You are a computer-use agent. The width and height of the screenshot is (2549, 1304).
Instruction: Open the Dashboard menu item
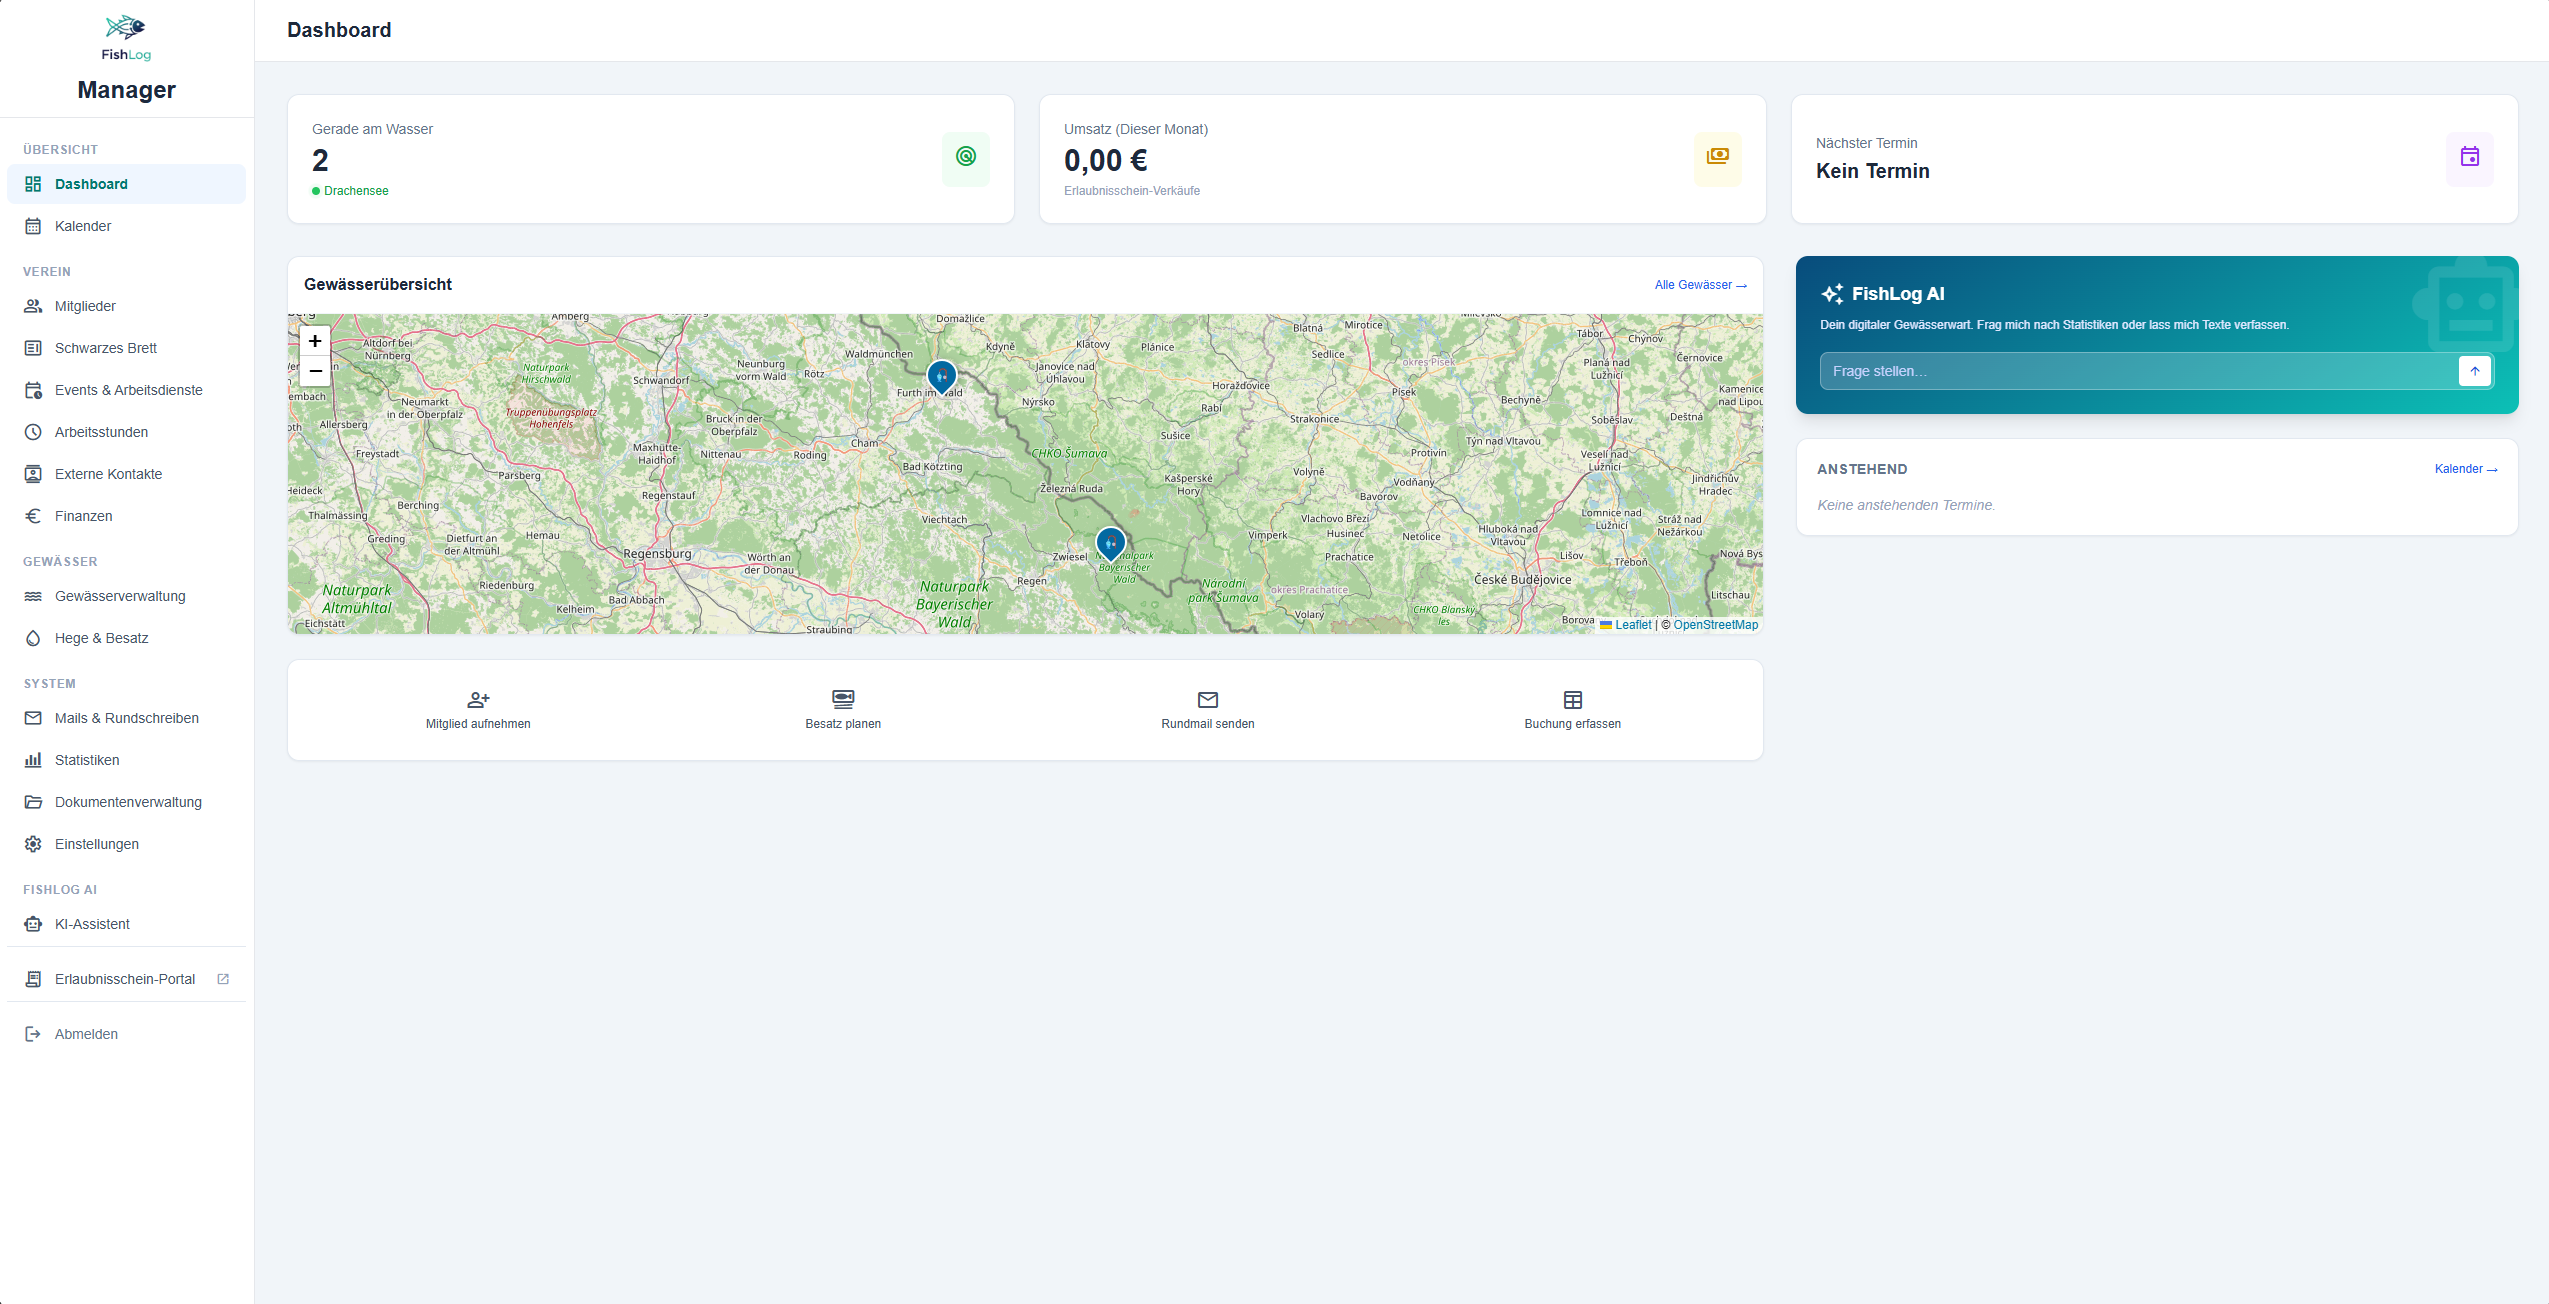[x=126, y=184]
